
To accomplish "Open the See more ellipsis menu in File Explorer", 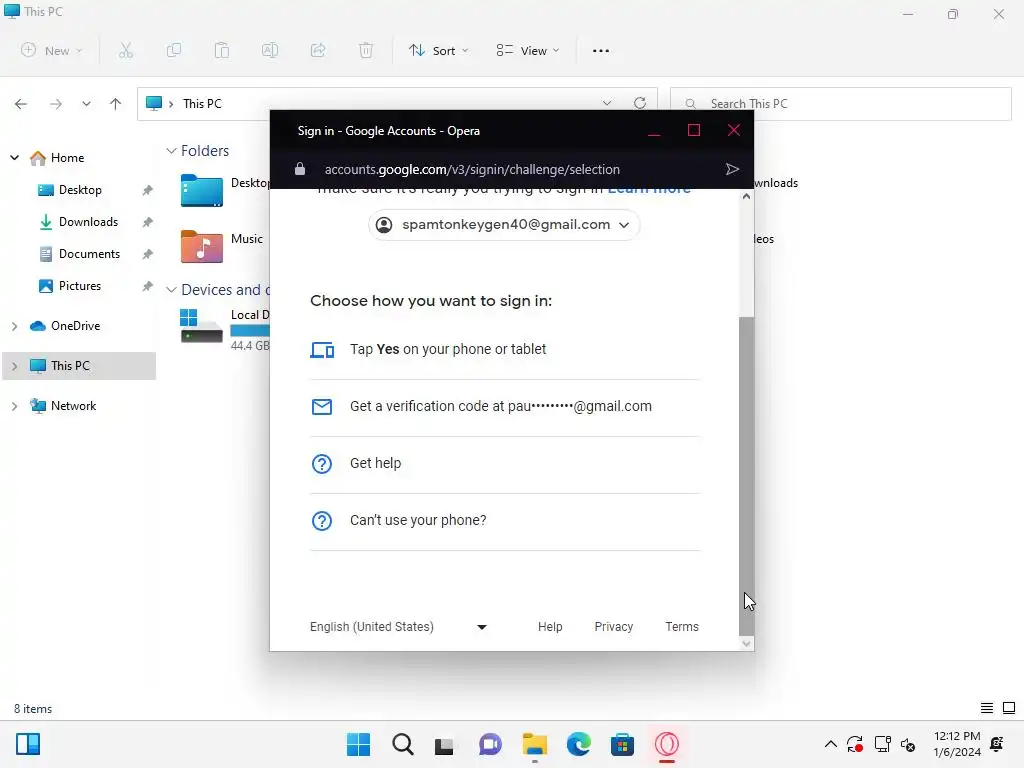I will 600,51.
